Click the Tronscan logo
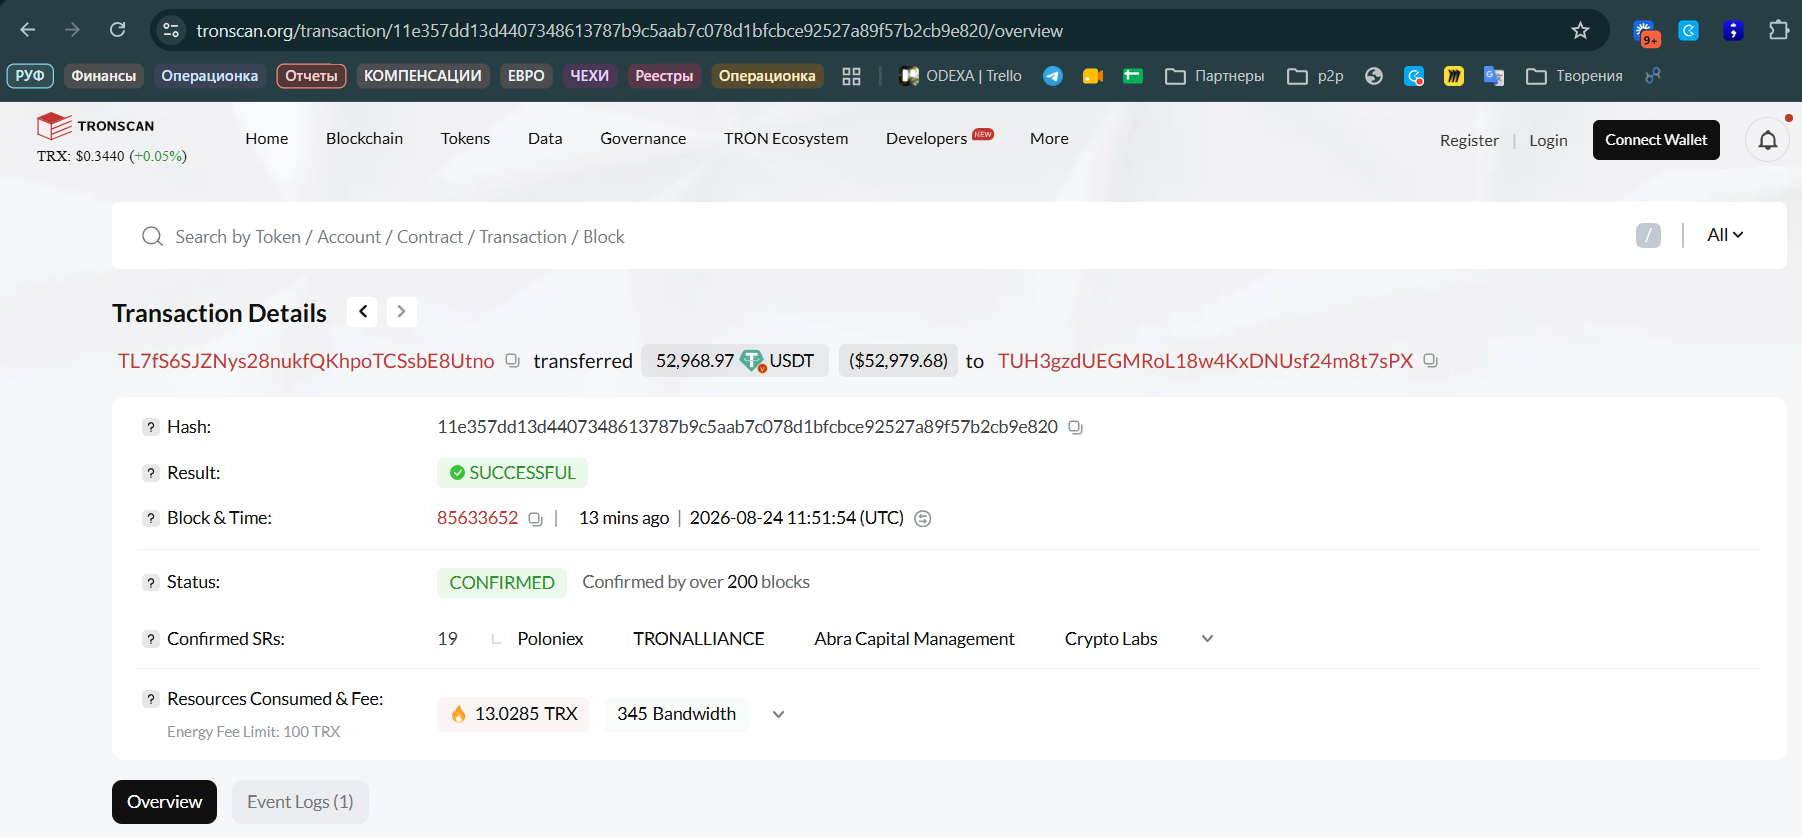 click(x=96, y=126)
